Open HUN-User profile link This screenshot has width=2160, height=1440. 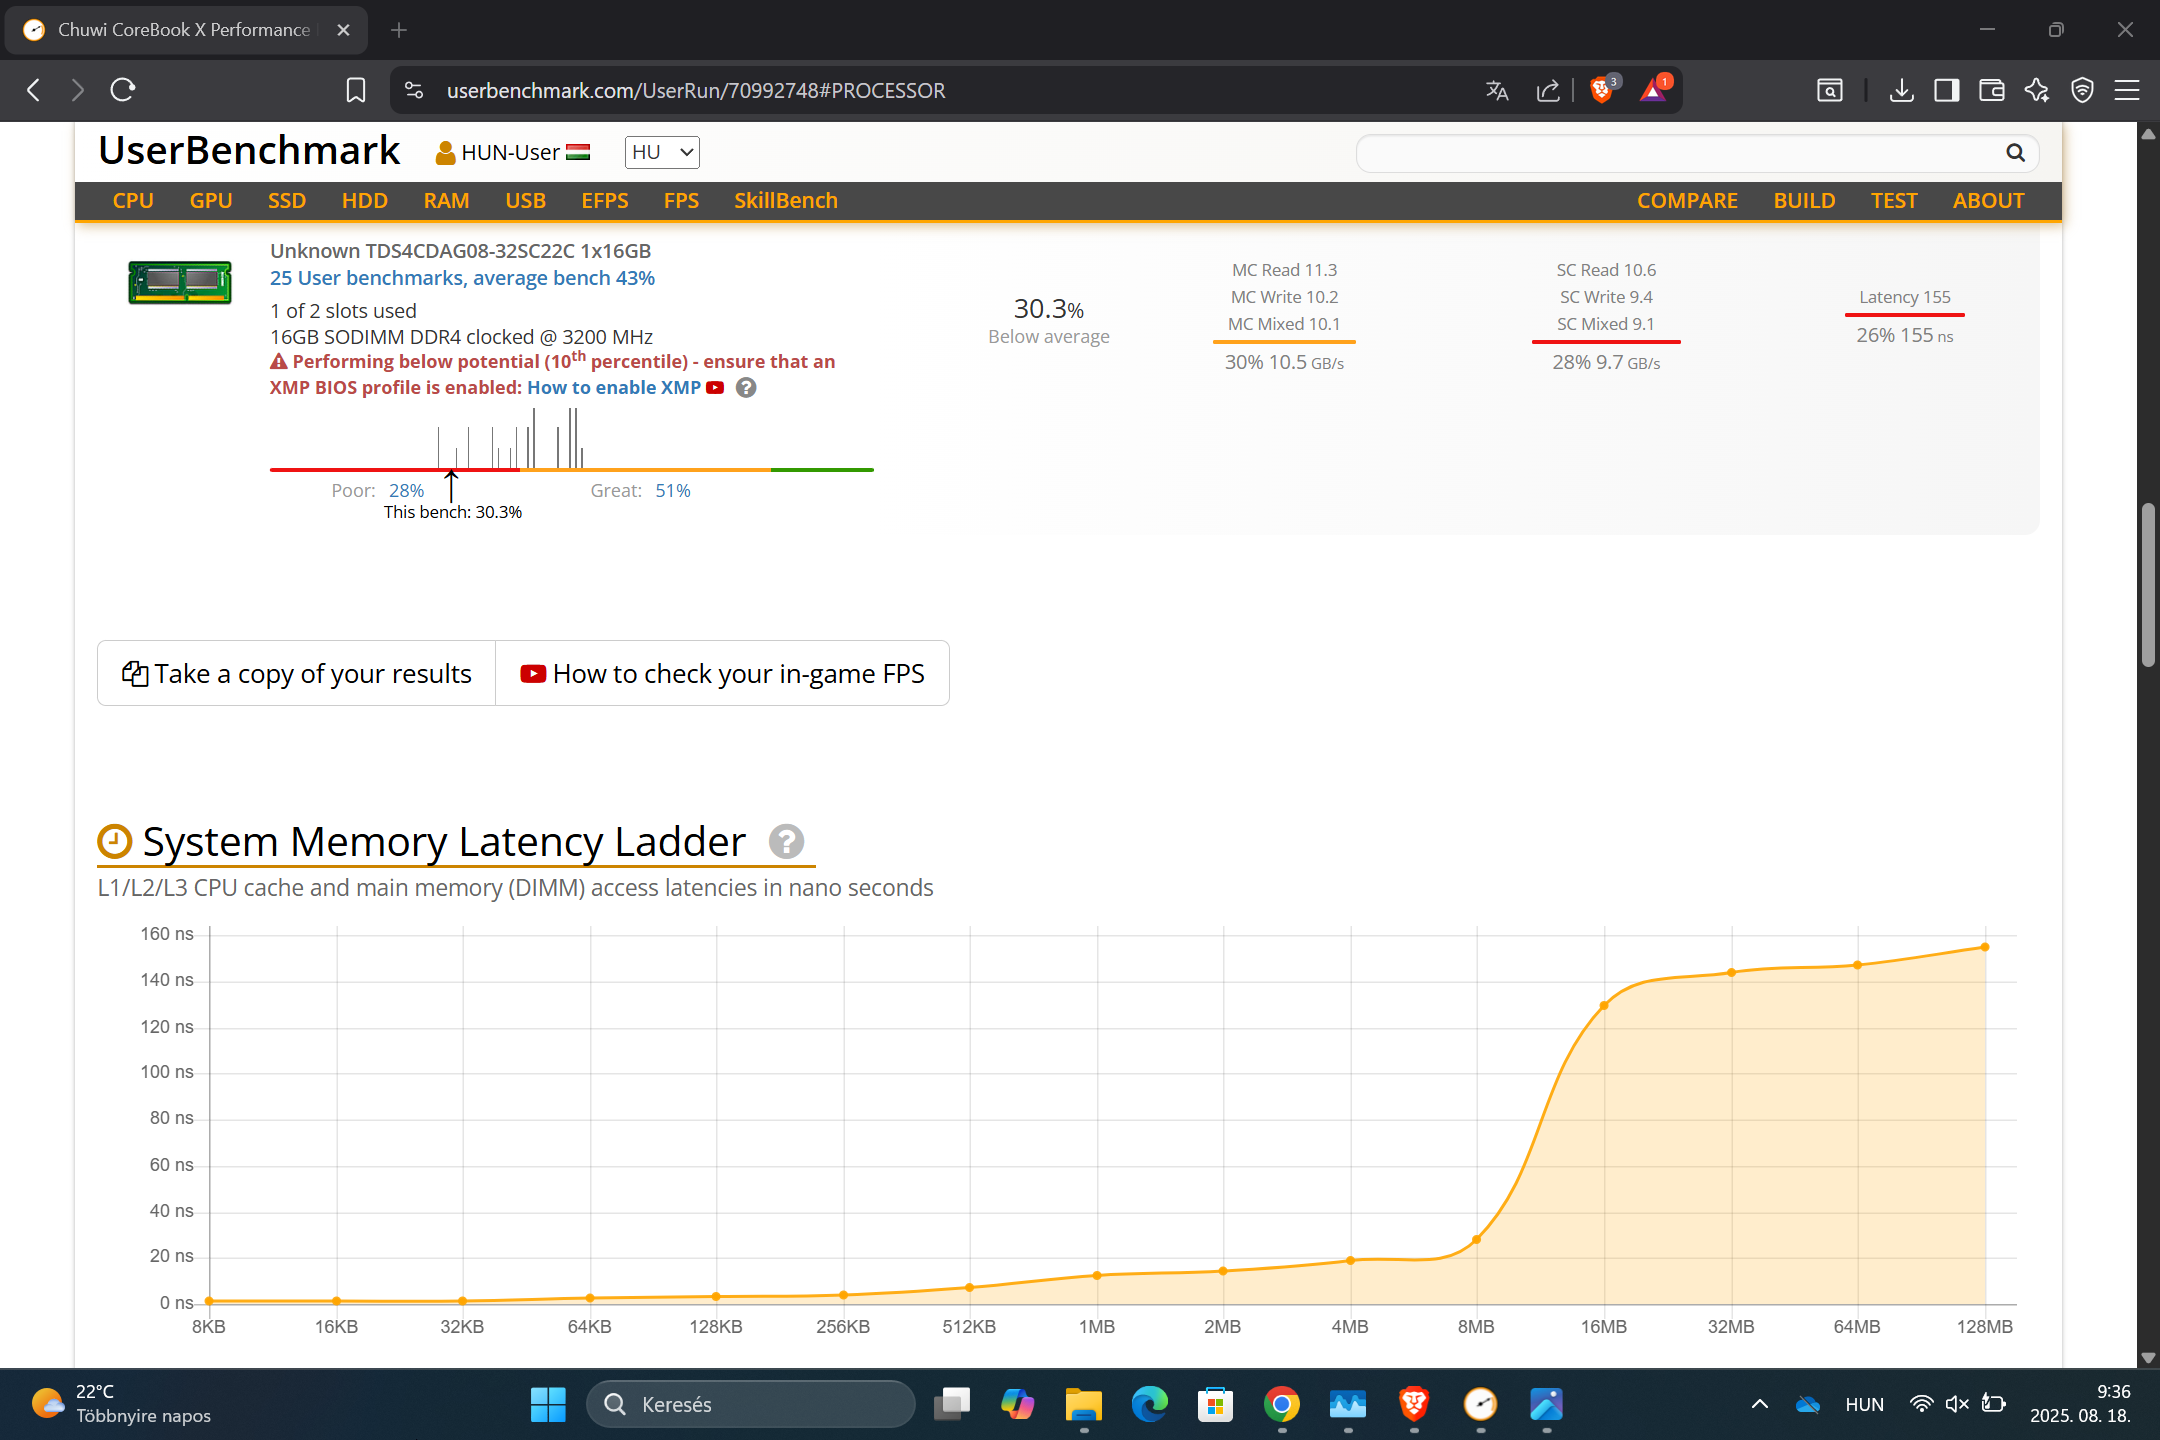[x=512, y=152]
